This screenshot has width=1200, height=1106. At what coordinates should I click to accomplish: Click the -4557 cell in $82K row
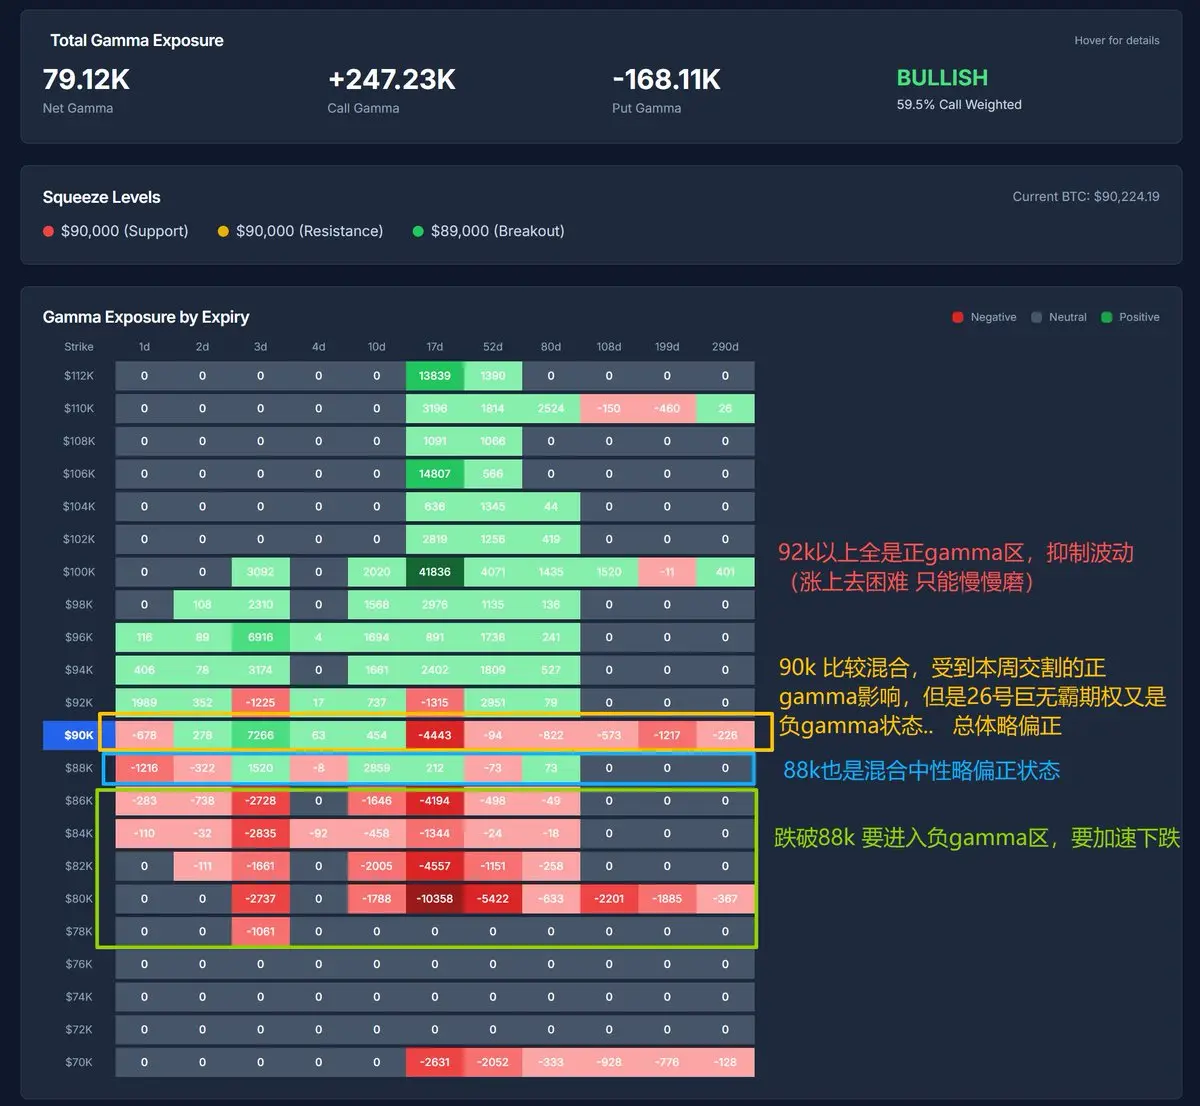[x=435, y=866]
